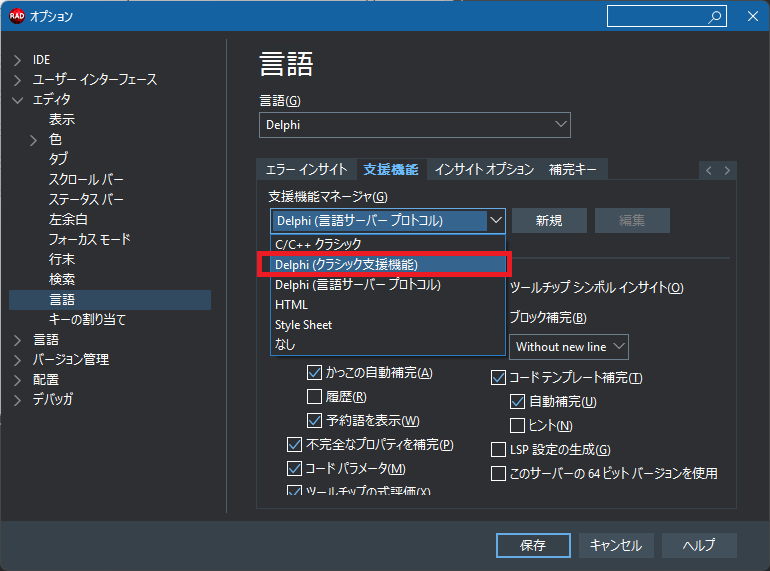Choose C/C++ クラシック from list

388,245
